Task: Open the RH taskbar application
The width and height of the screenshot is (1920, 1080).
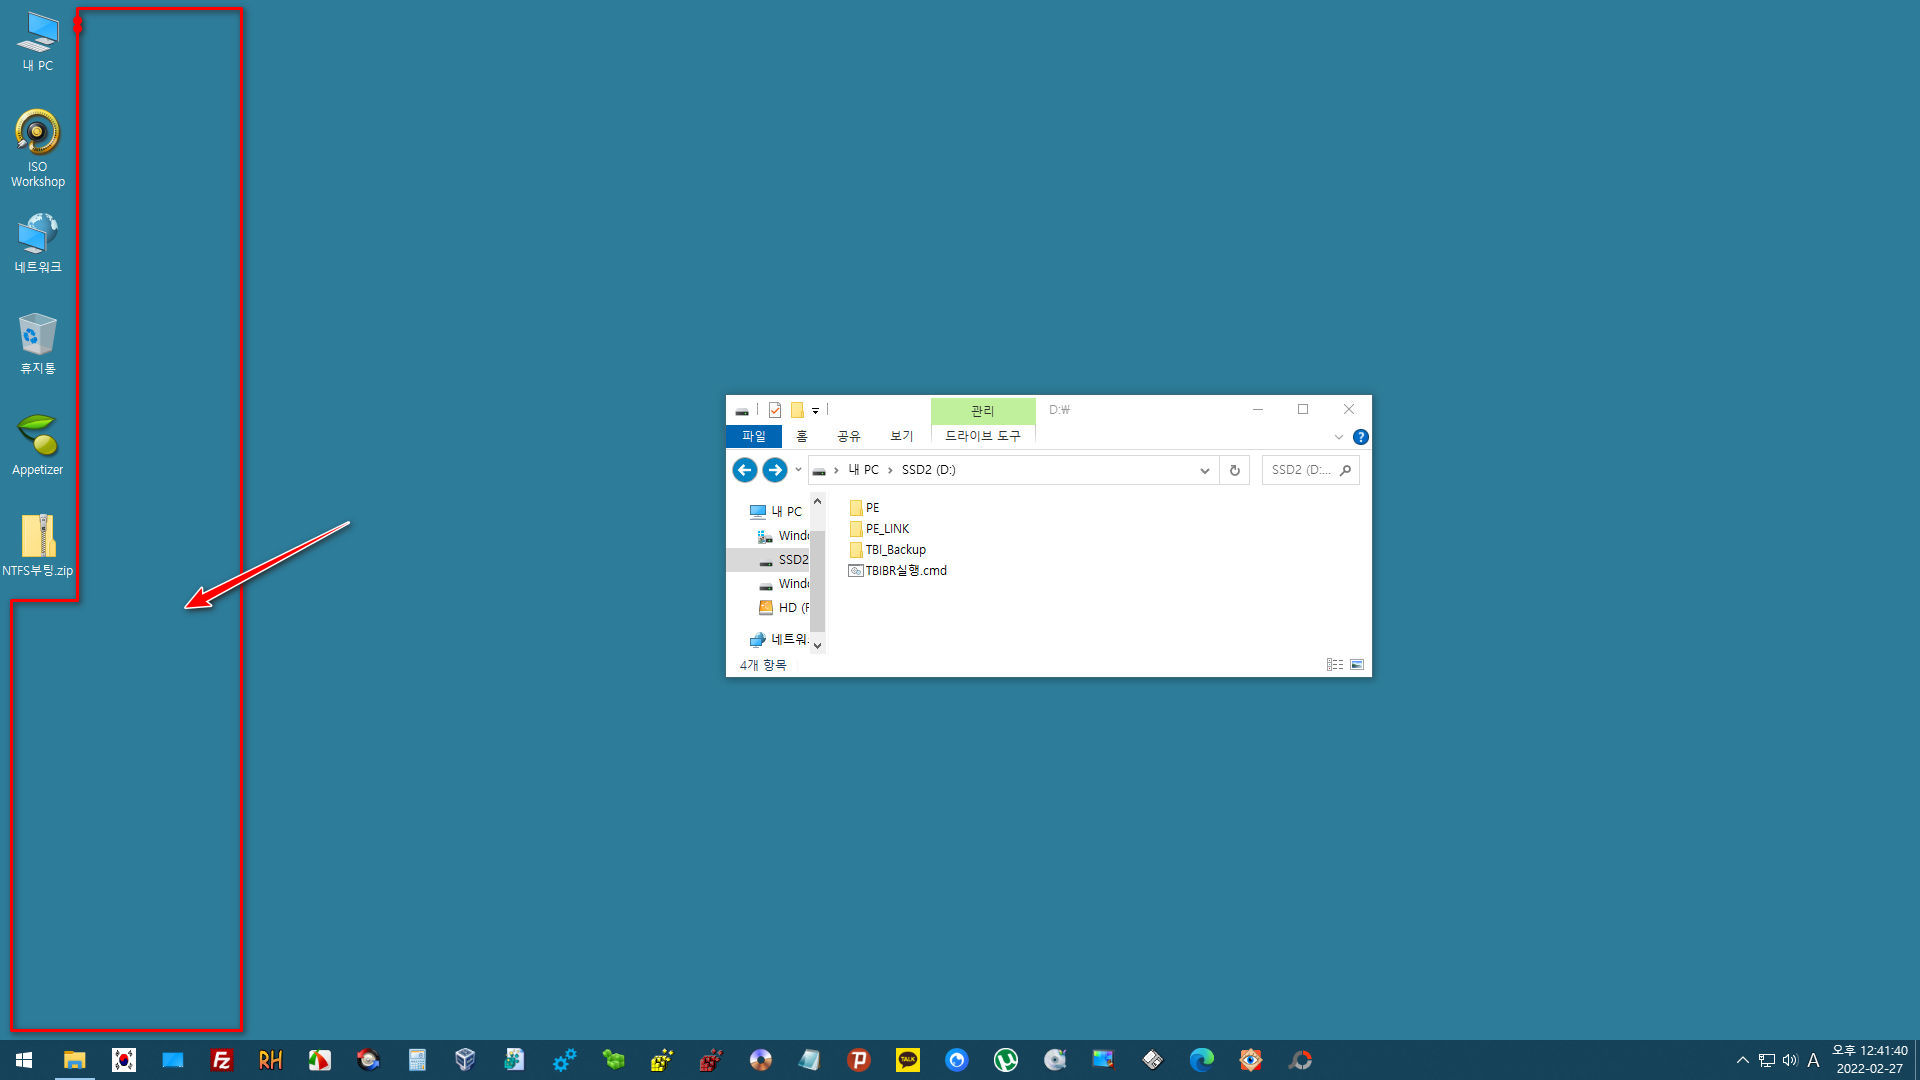Action: coord(270,1060)
